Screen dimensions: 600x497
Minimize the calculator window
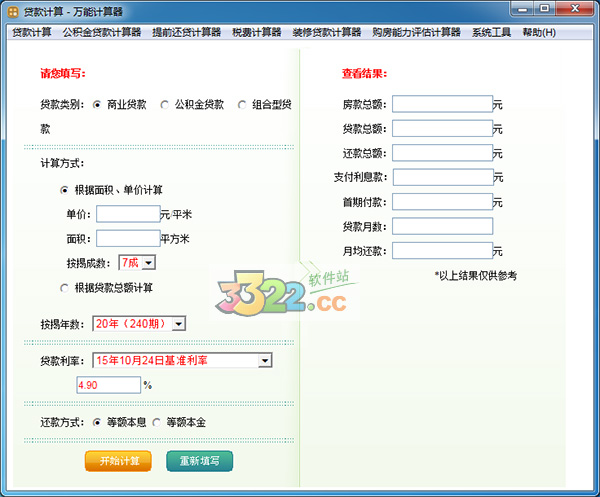(523, 9)
